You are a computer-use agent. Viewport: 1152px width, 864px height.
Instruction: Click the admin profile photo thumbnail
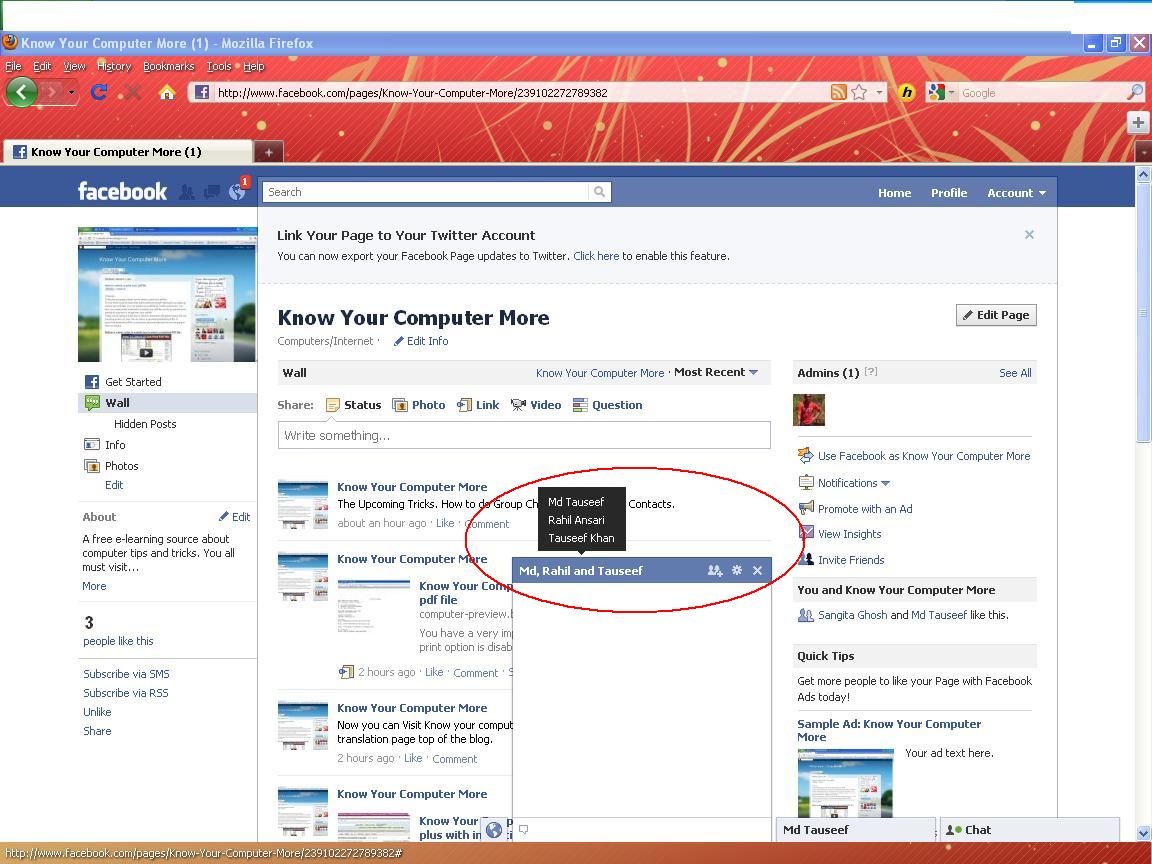(809, 410)
